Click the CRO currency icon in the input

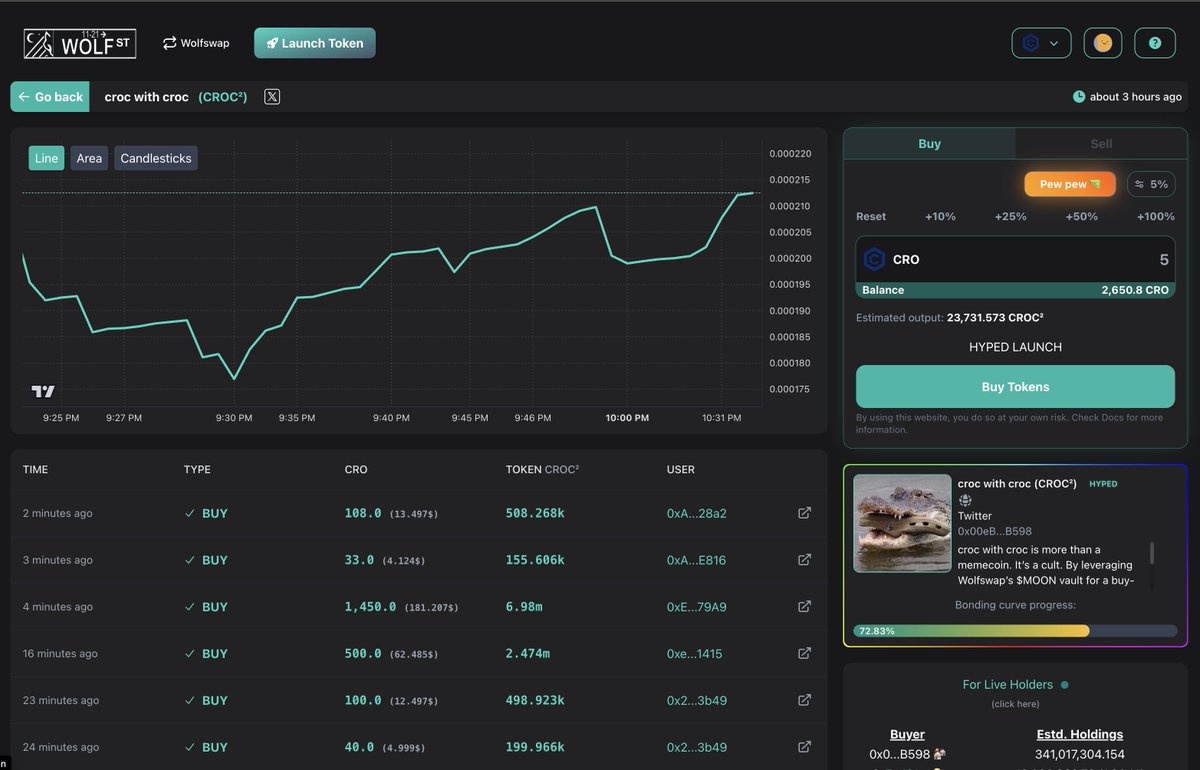click(874, 259)
